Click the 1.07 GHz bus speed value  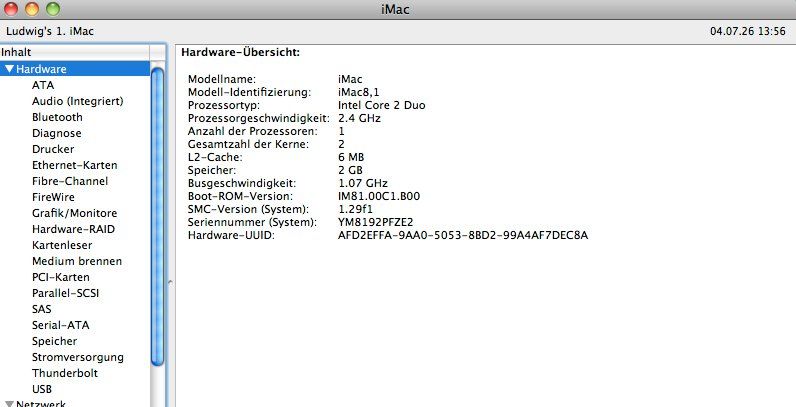point(363,183)
